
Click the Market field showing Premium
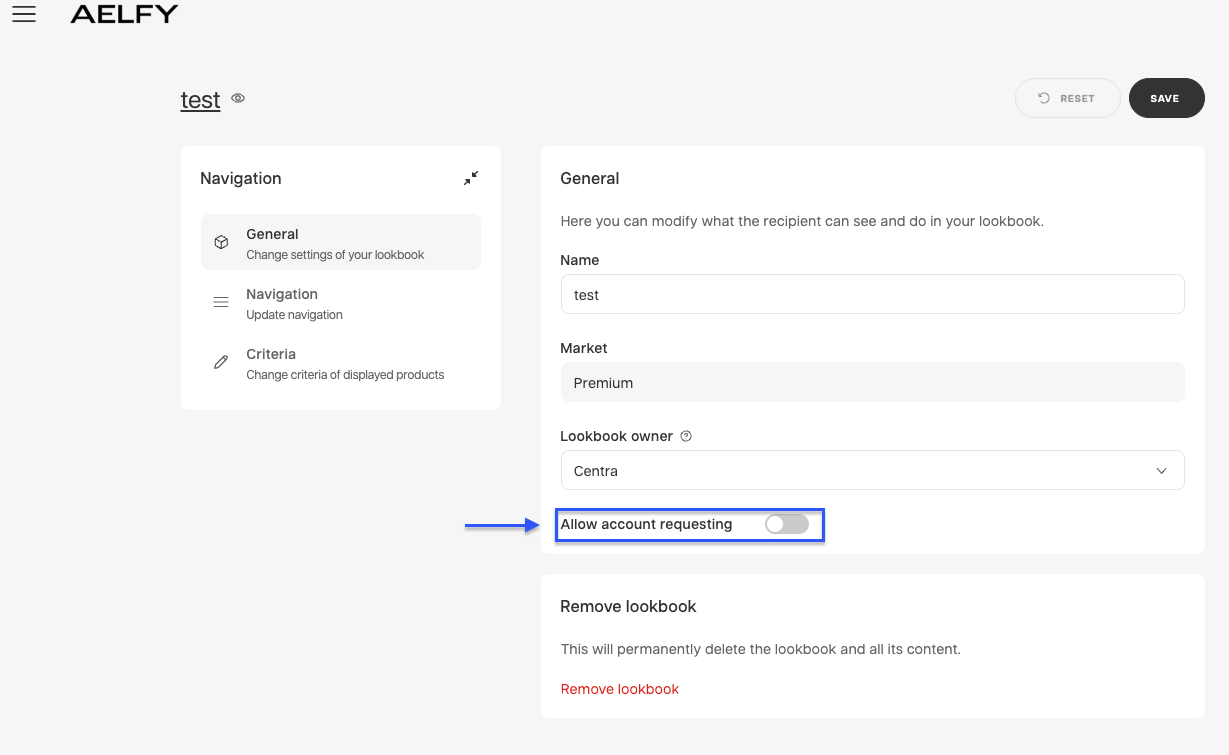pyautogui.click(x=872, y=383)
